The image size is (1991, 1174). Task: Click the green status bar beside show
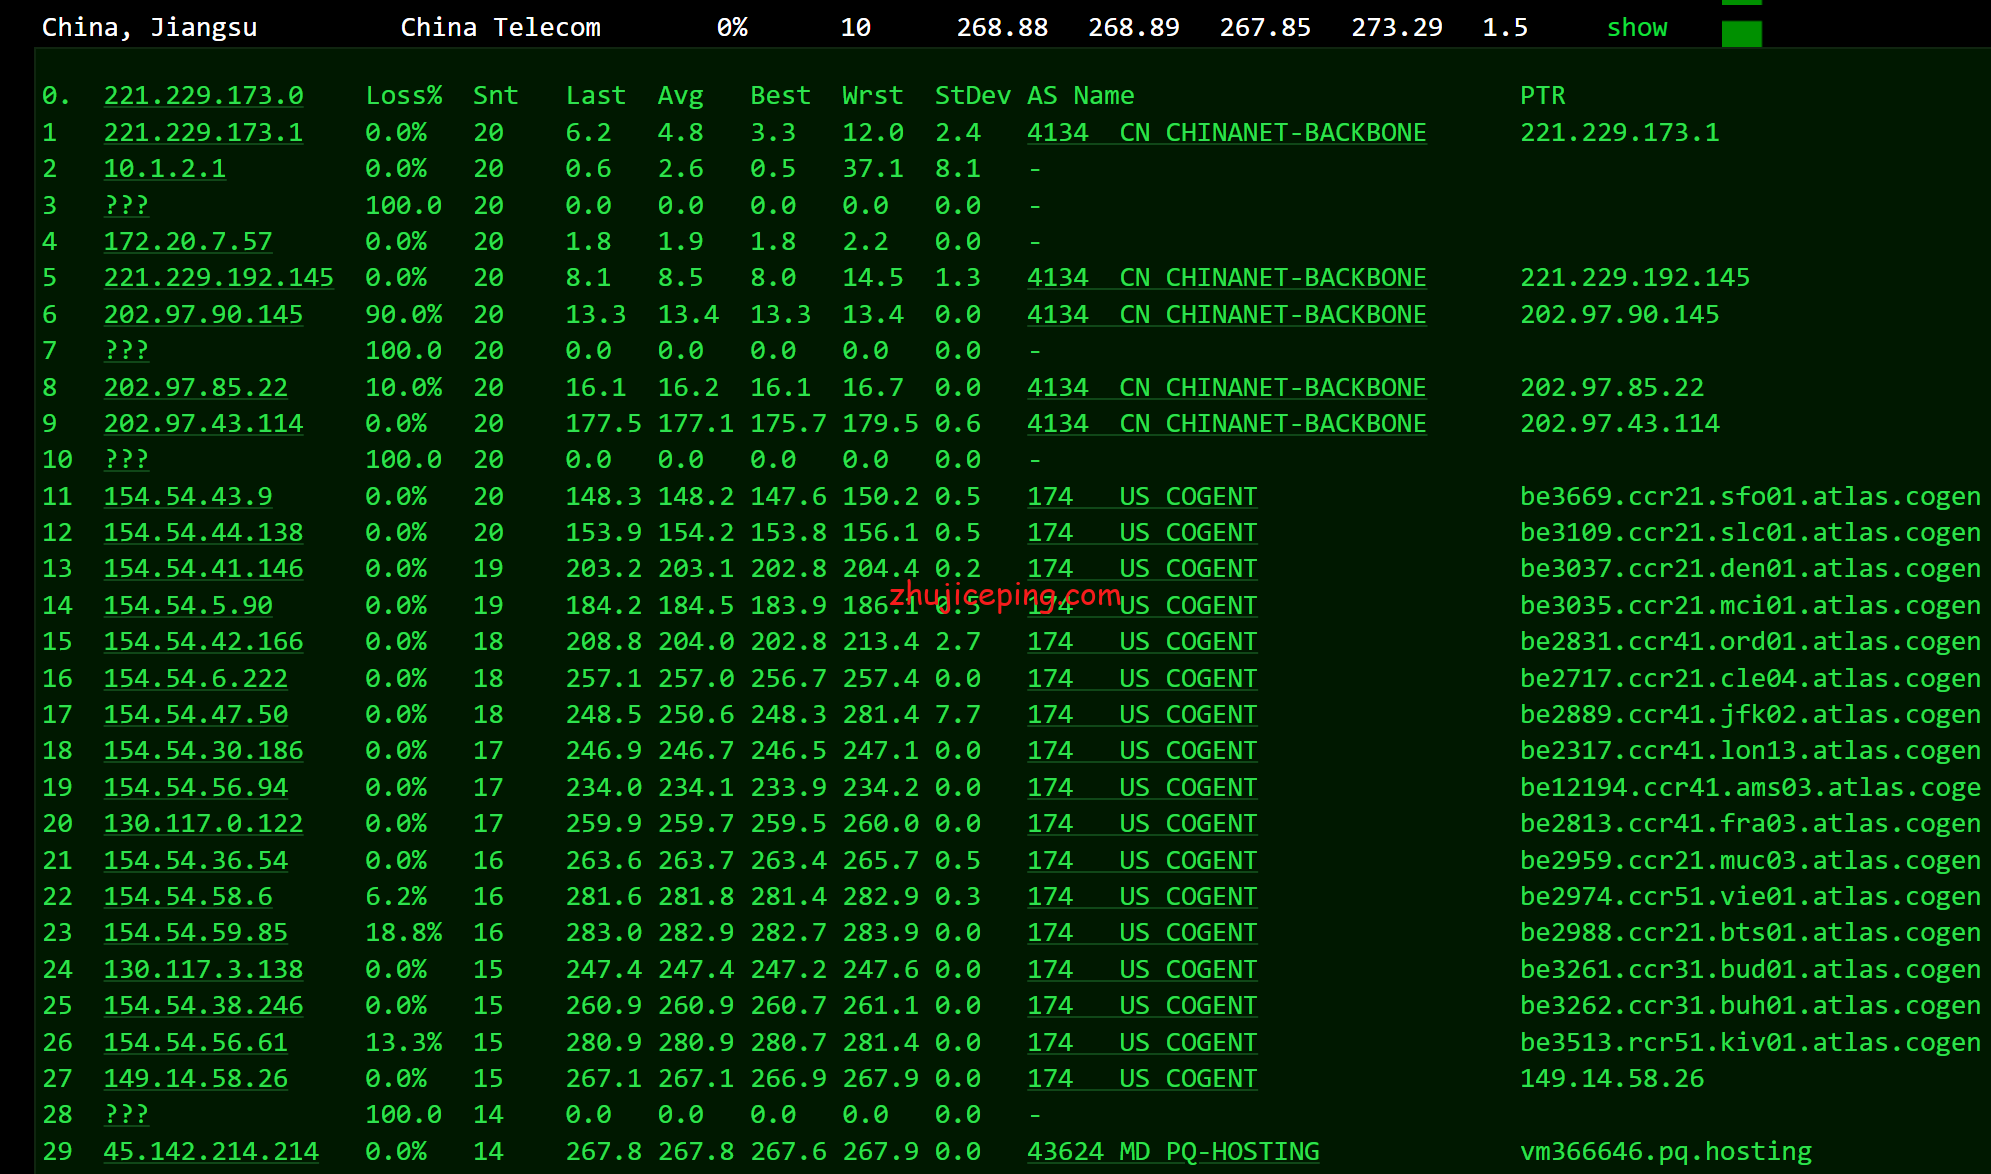coord(1741,34)
